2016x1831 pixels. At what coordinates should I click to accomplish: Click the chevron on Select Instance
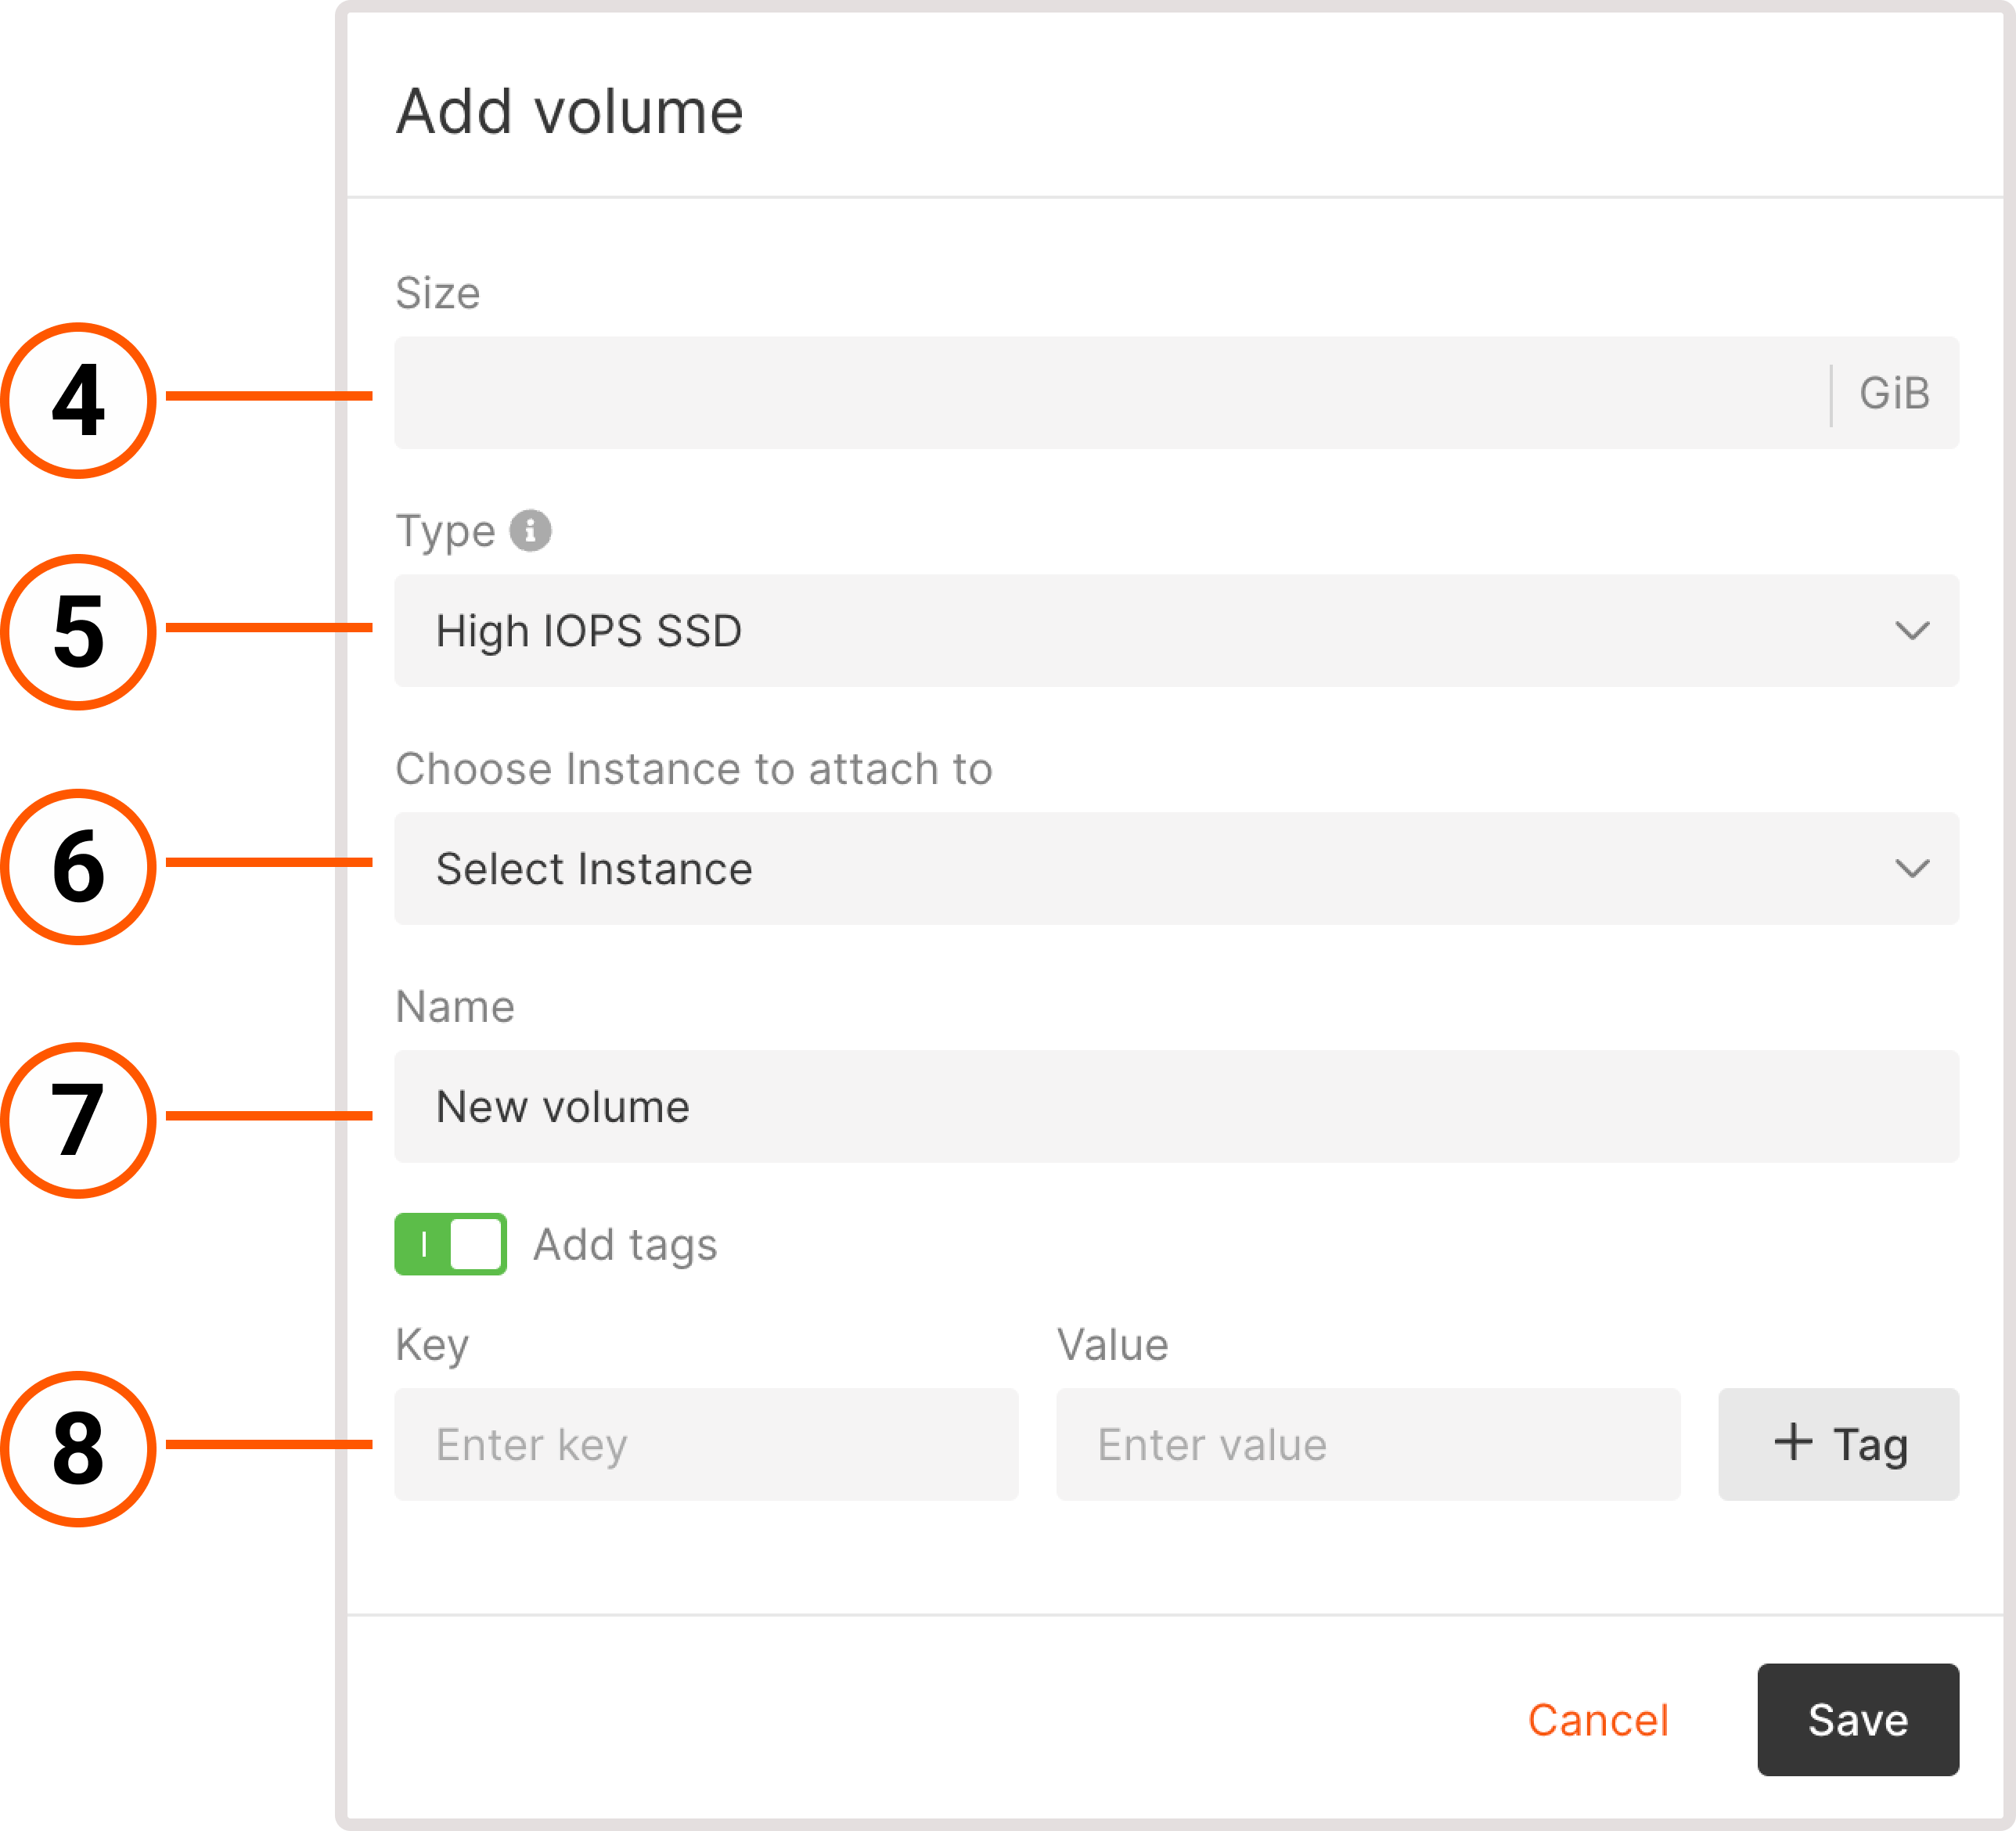click(1914, 869)
